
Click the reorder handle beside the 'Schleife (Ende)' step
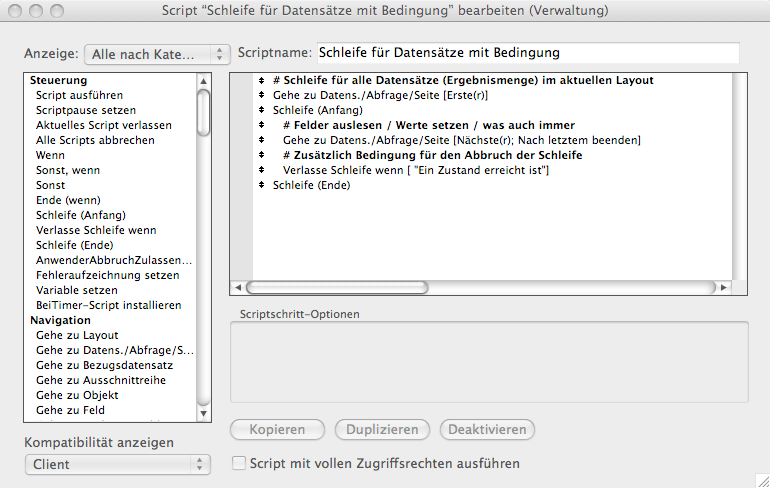(x=261, y=185)
